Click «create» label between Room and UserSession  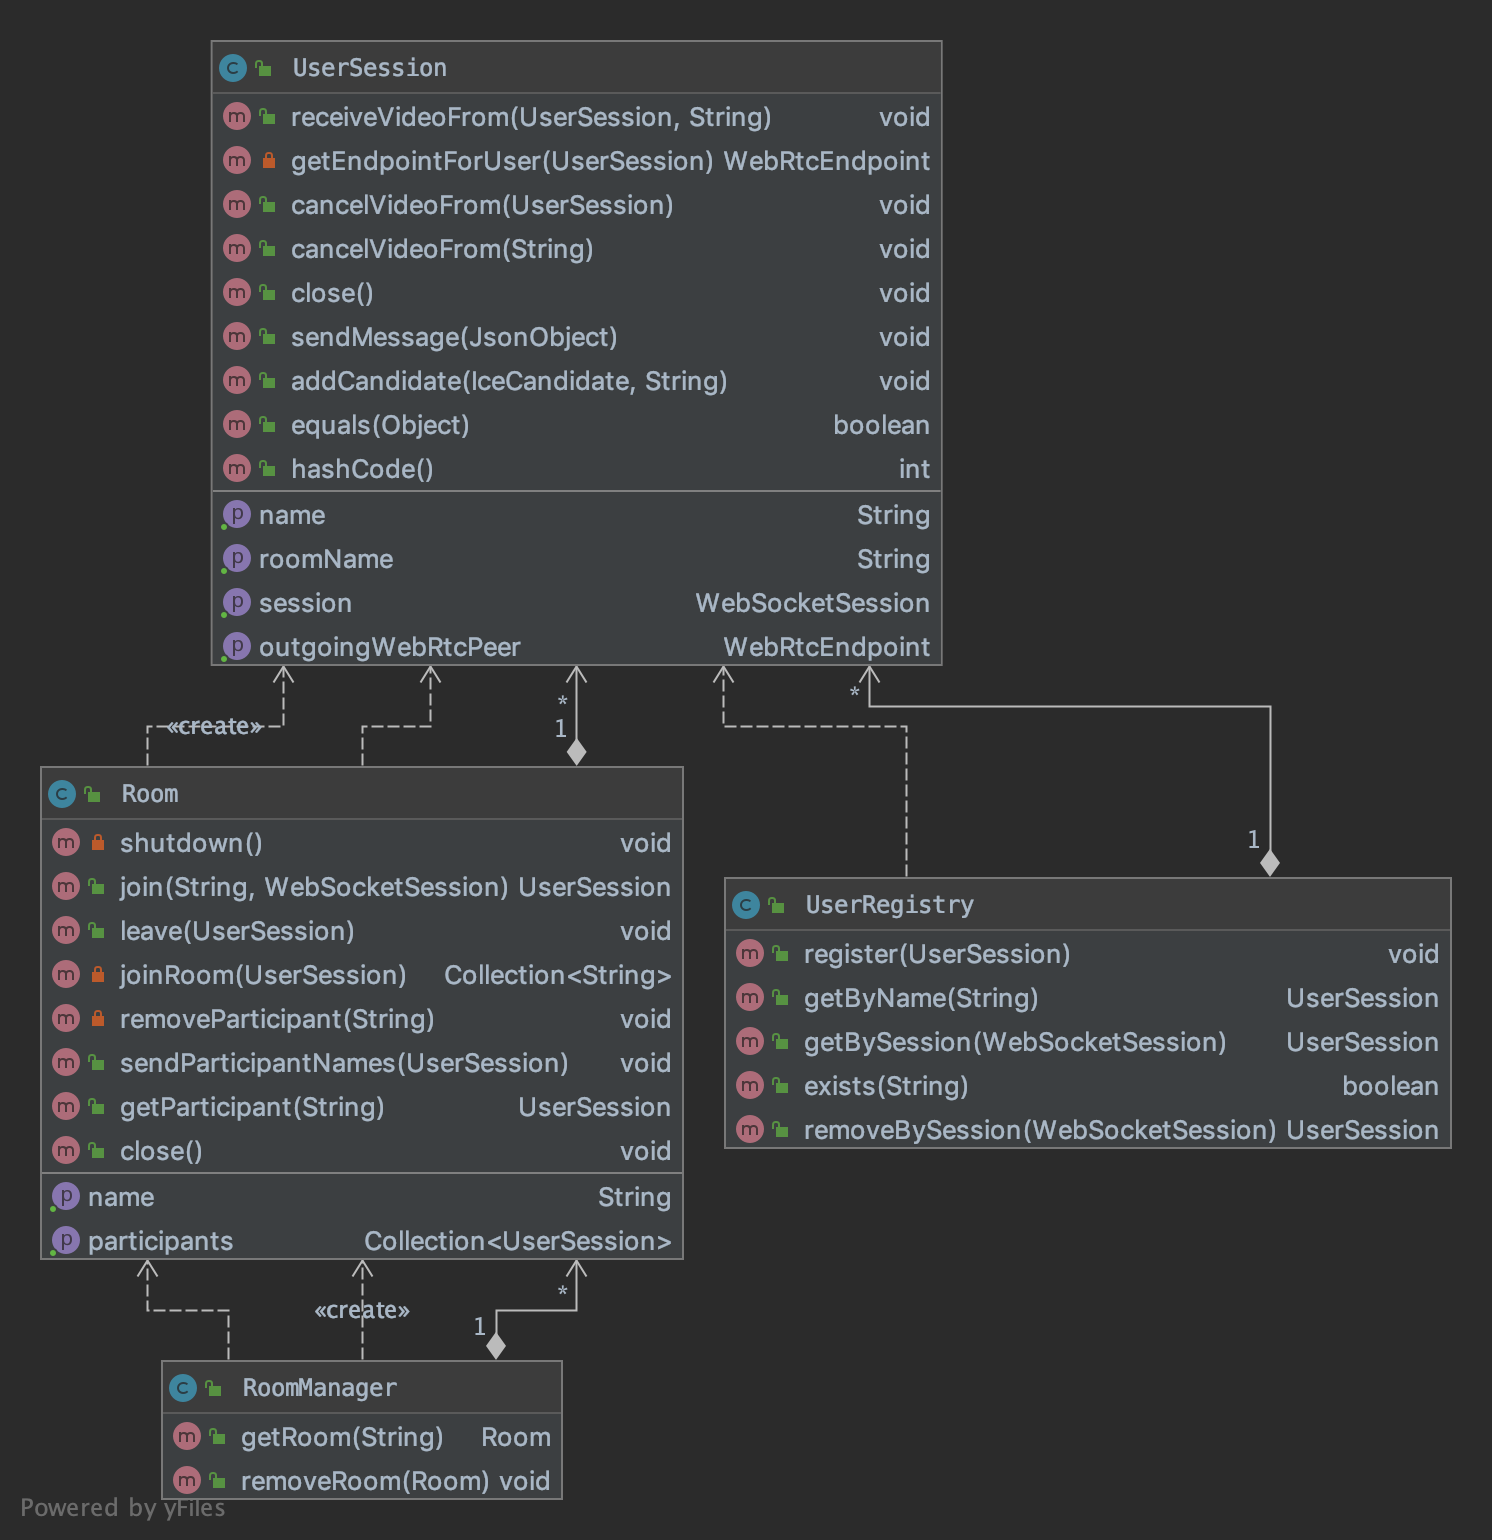pos(215,726)
